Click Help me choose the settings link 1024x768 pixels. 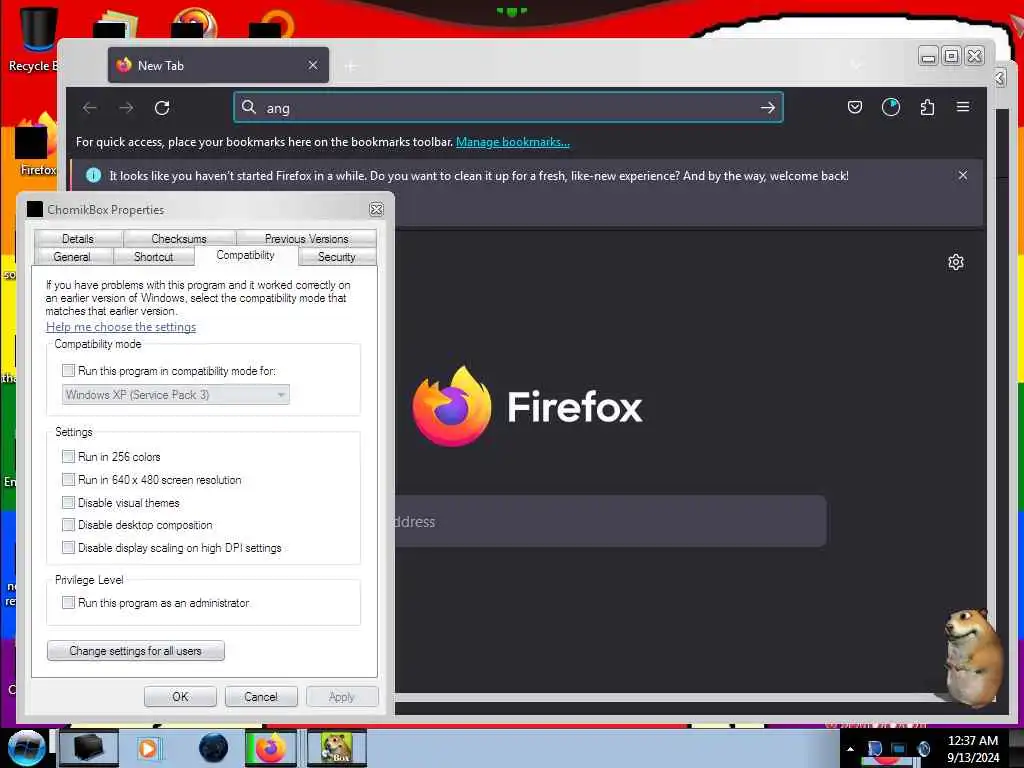(x=121, y=327)
